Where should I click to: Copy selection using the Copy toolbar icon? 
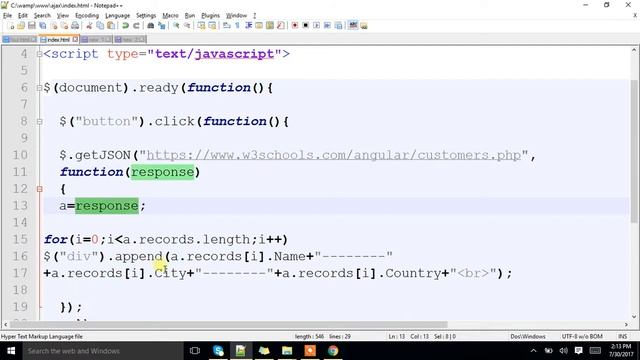pos(100,26)
